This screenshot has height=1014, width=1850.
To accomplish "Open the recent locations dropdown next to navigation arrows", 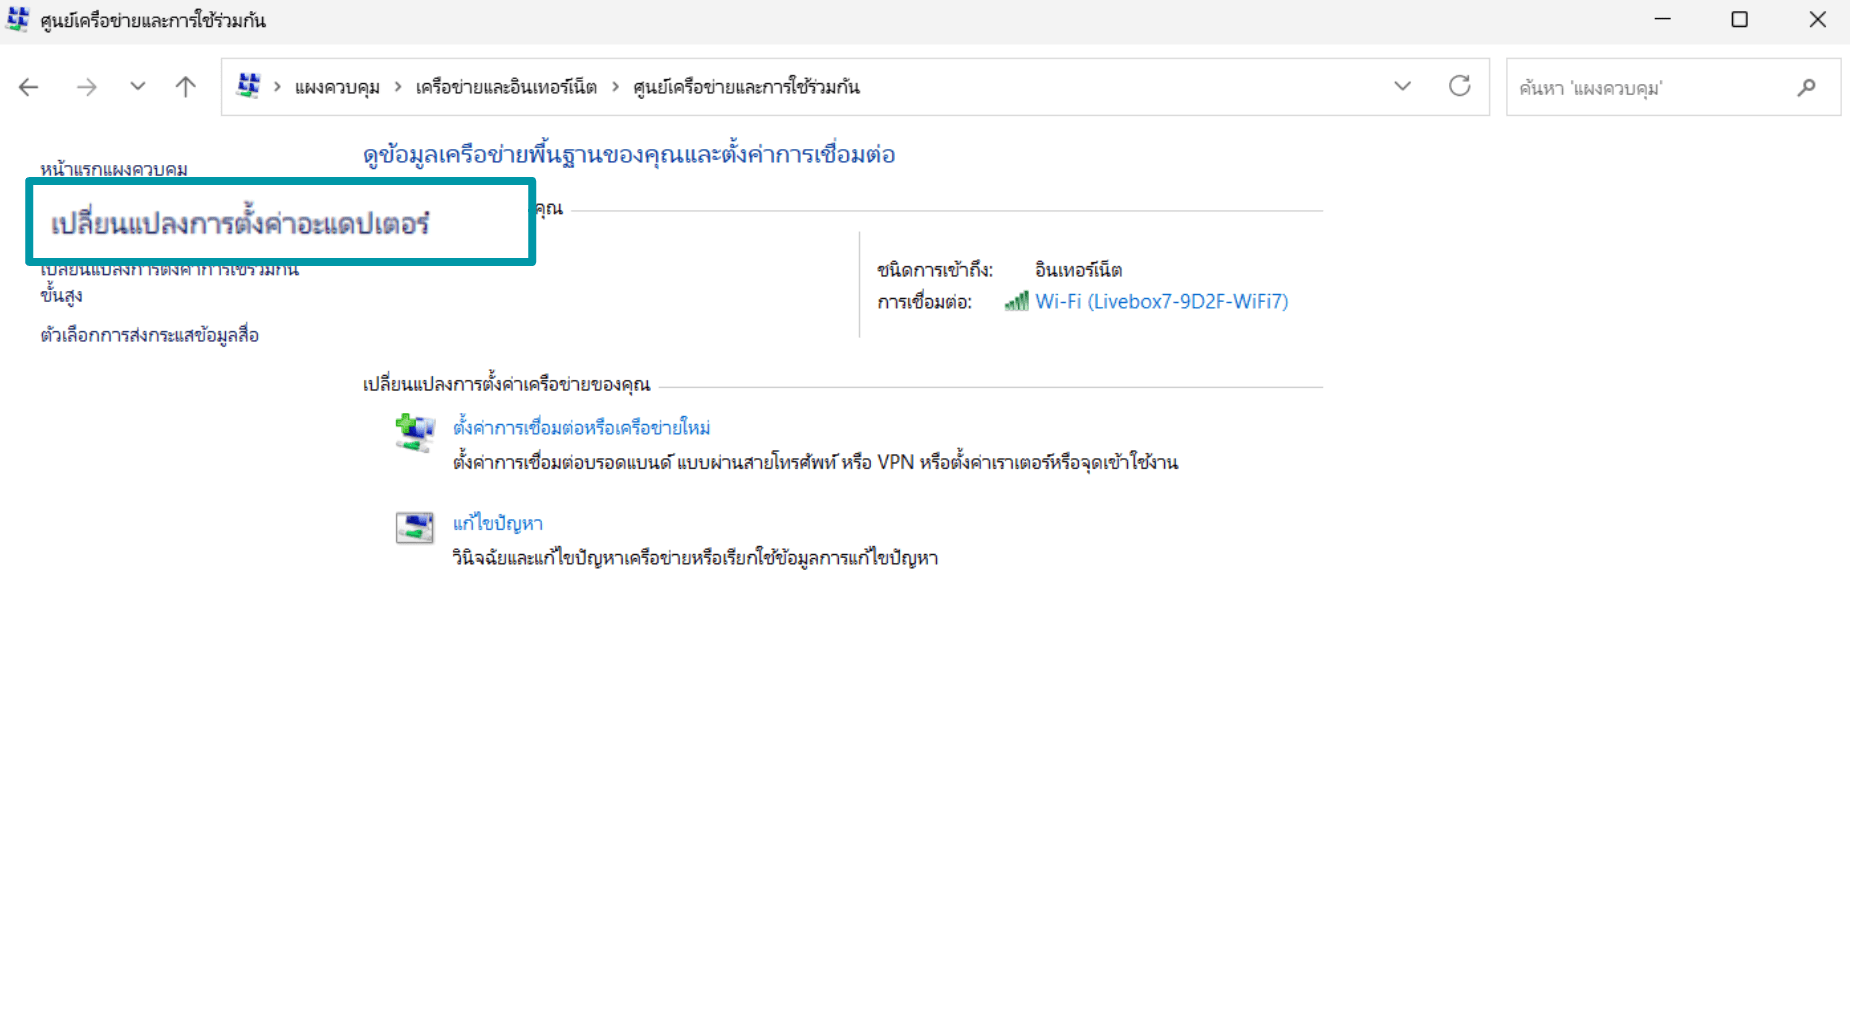I will (x=137, y=87).
